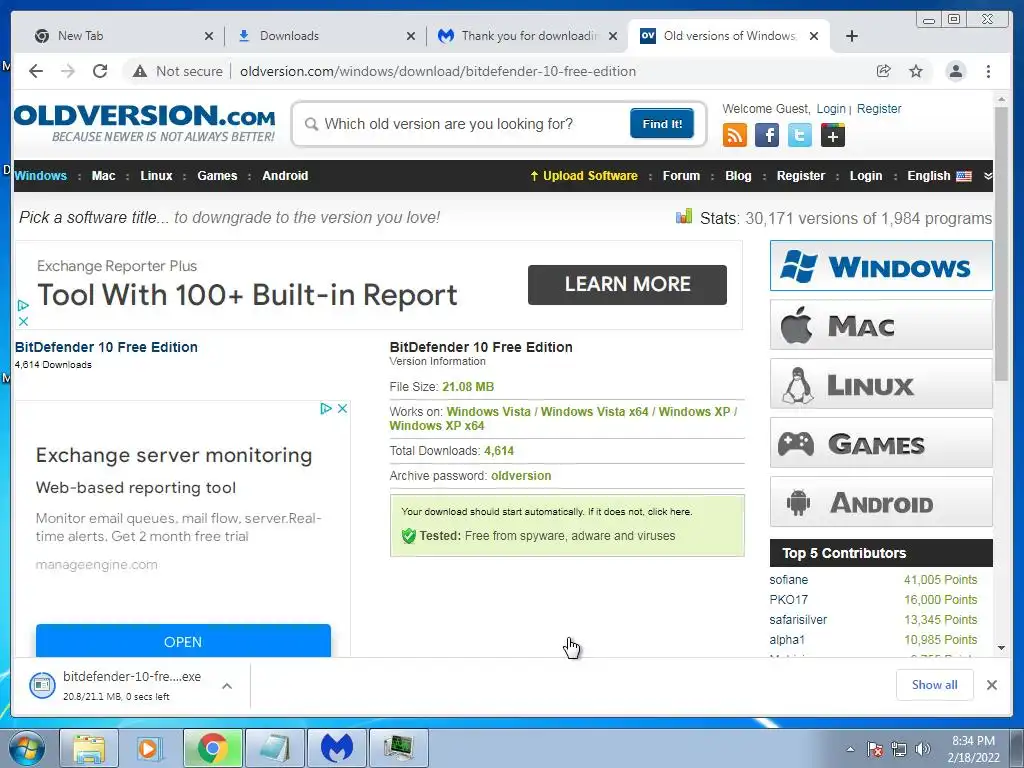Click the BitDefender 10 Free Edition link
Screen dimensions: 1024x768
click(x=106, y=347)
